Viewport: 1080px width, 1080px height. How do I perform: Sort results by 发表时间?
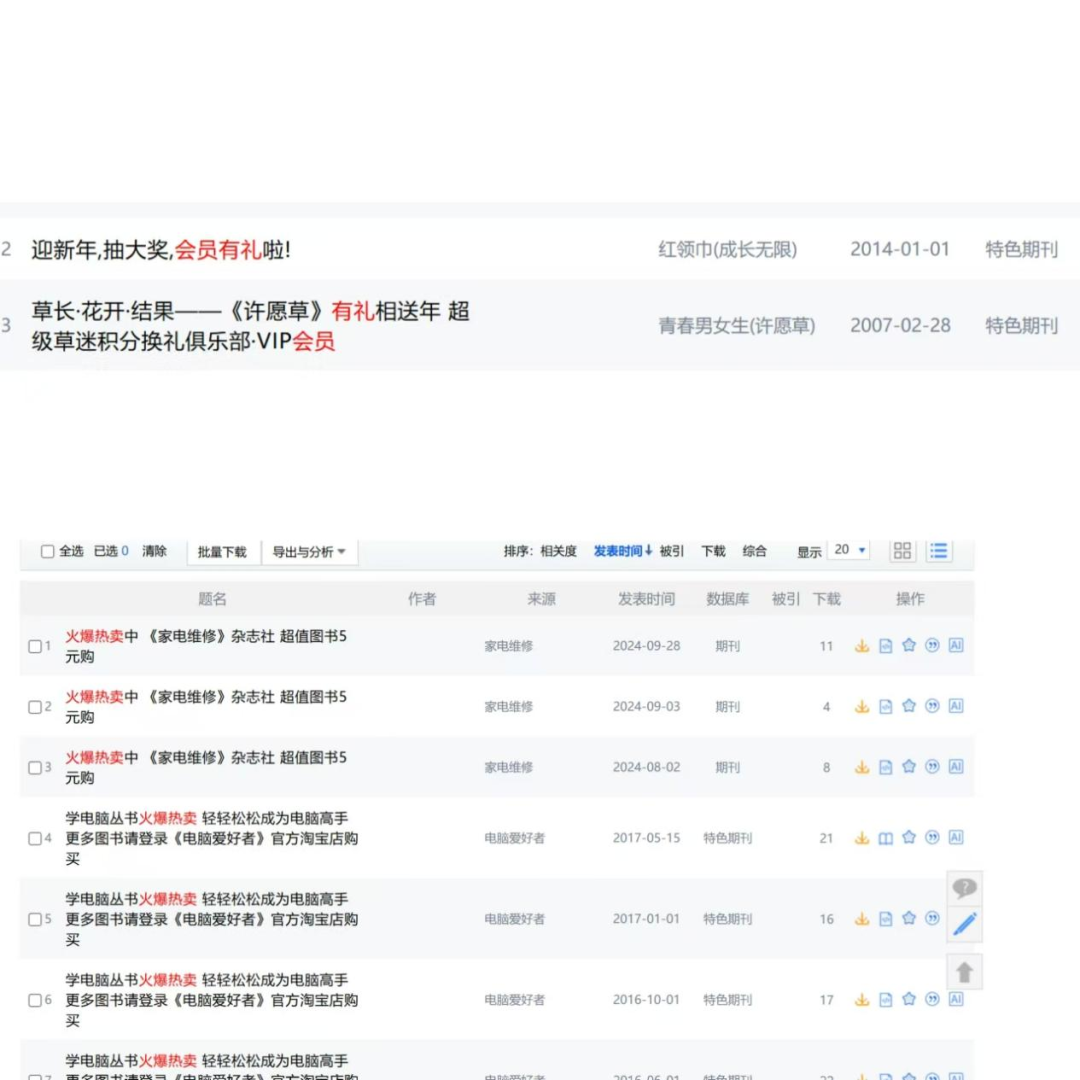tap(623, 551)
